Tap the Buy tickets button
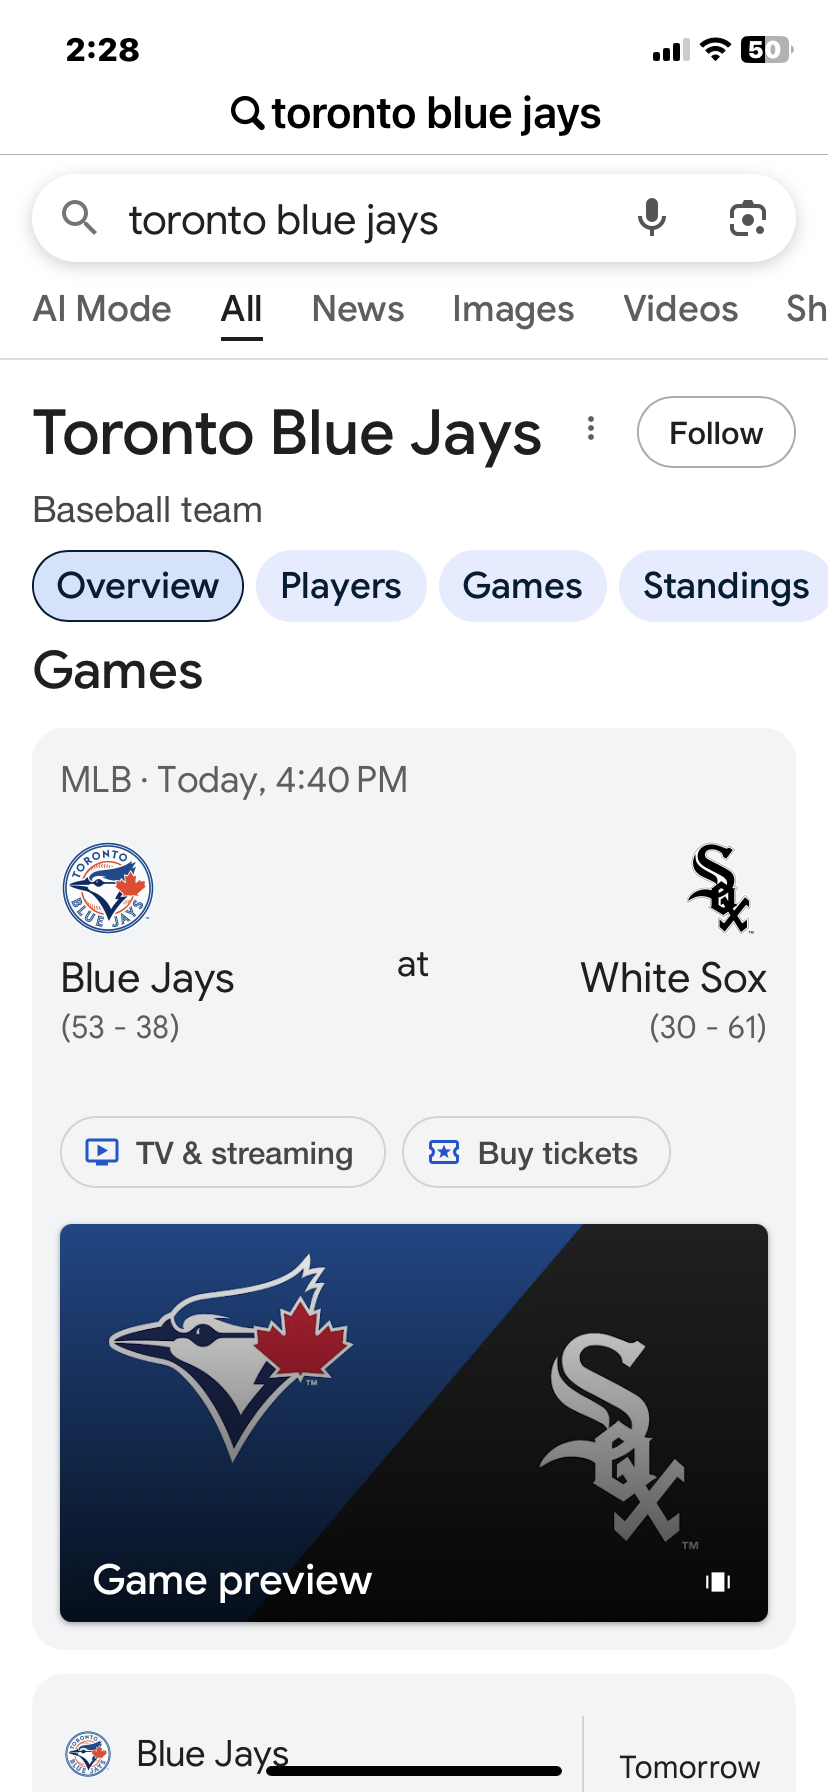Image resolution: width=828 pixels, height=1792 pixels. pyautogui.click(x=536, y=1152)
